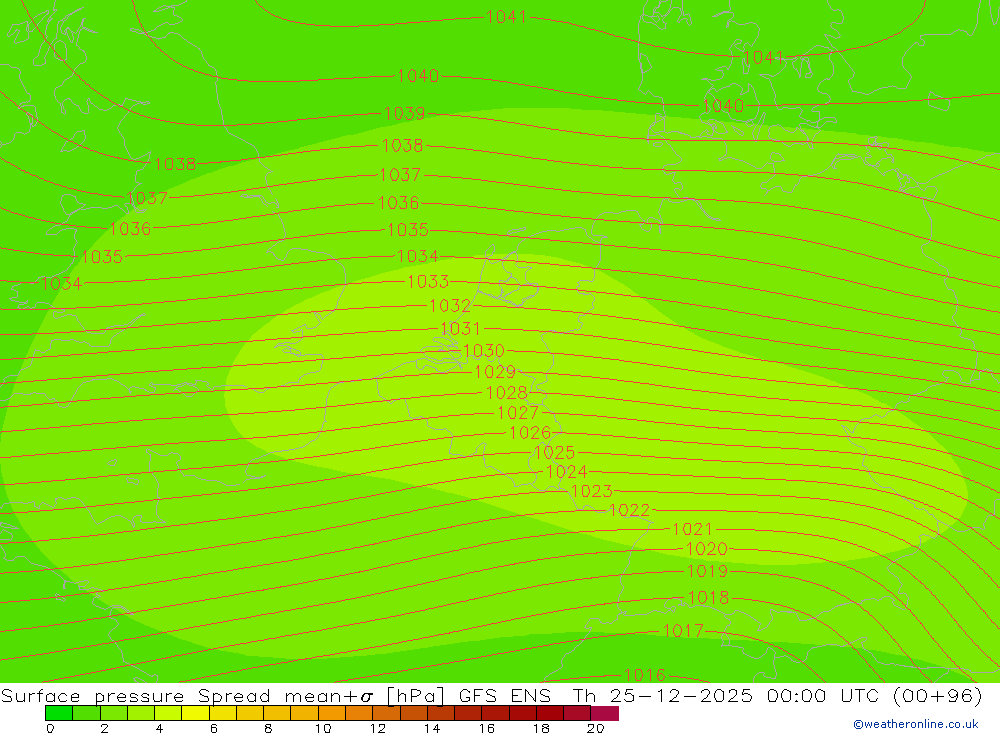
Task: Click the 1022 isobar label
Action: [x=629, y=510]
